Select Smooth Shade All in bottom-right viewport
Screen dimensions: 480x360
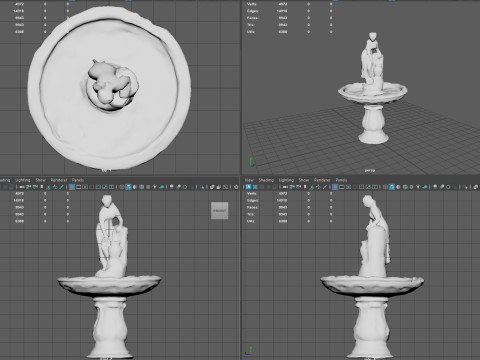392,187
